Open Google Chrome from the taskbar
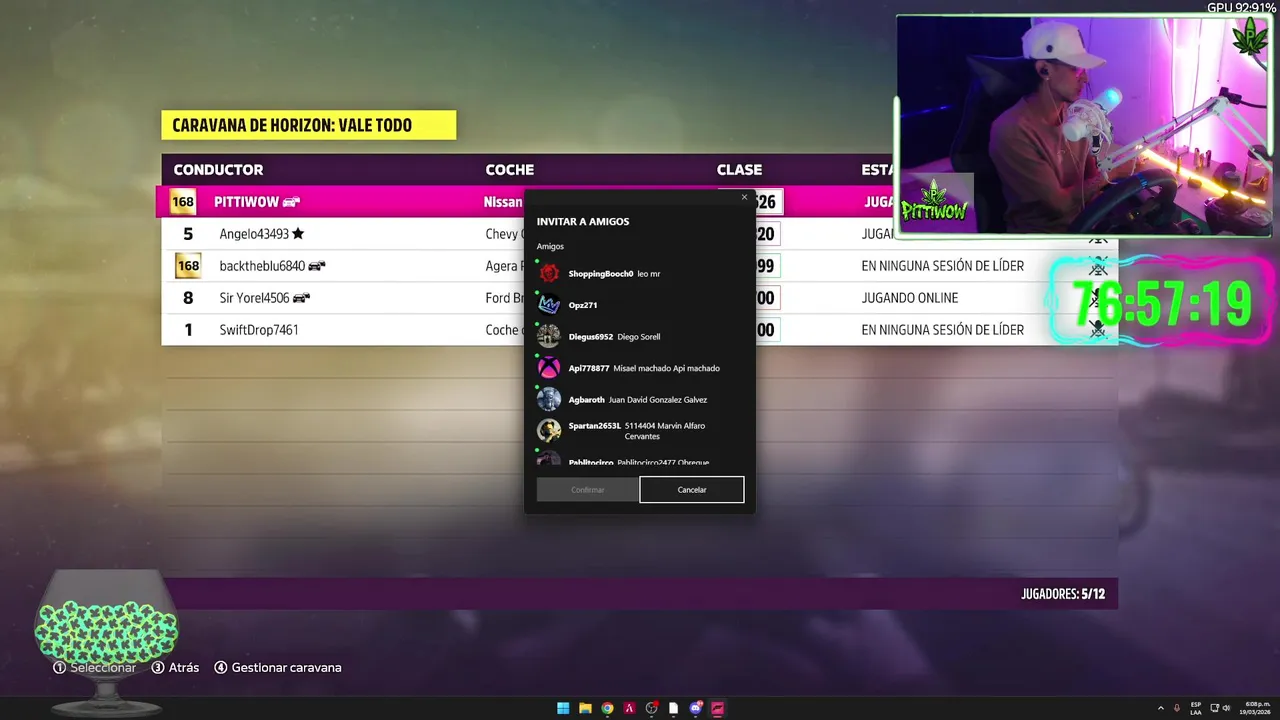The height and width of the screenshot is (720, 1280). click(x=607, y=708)
